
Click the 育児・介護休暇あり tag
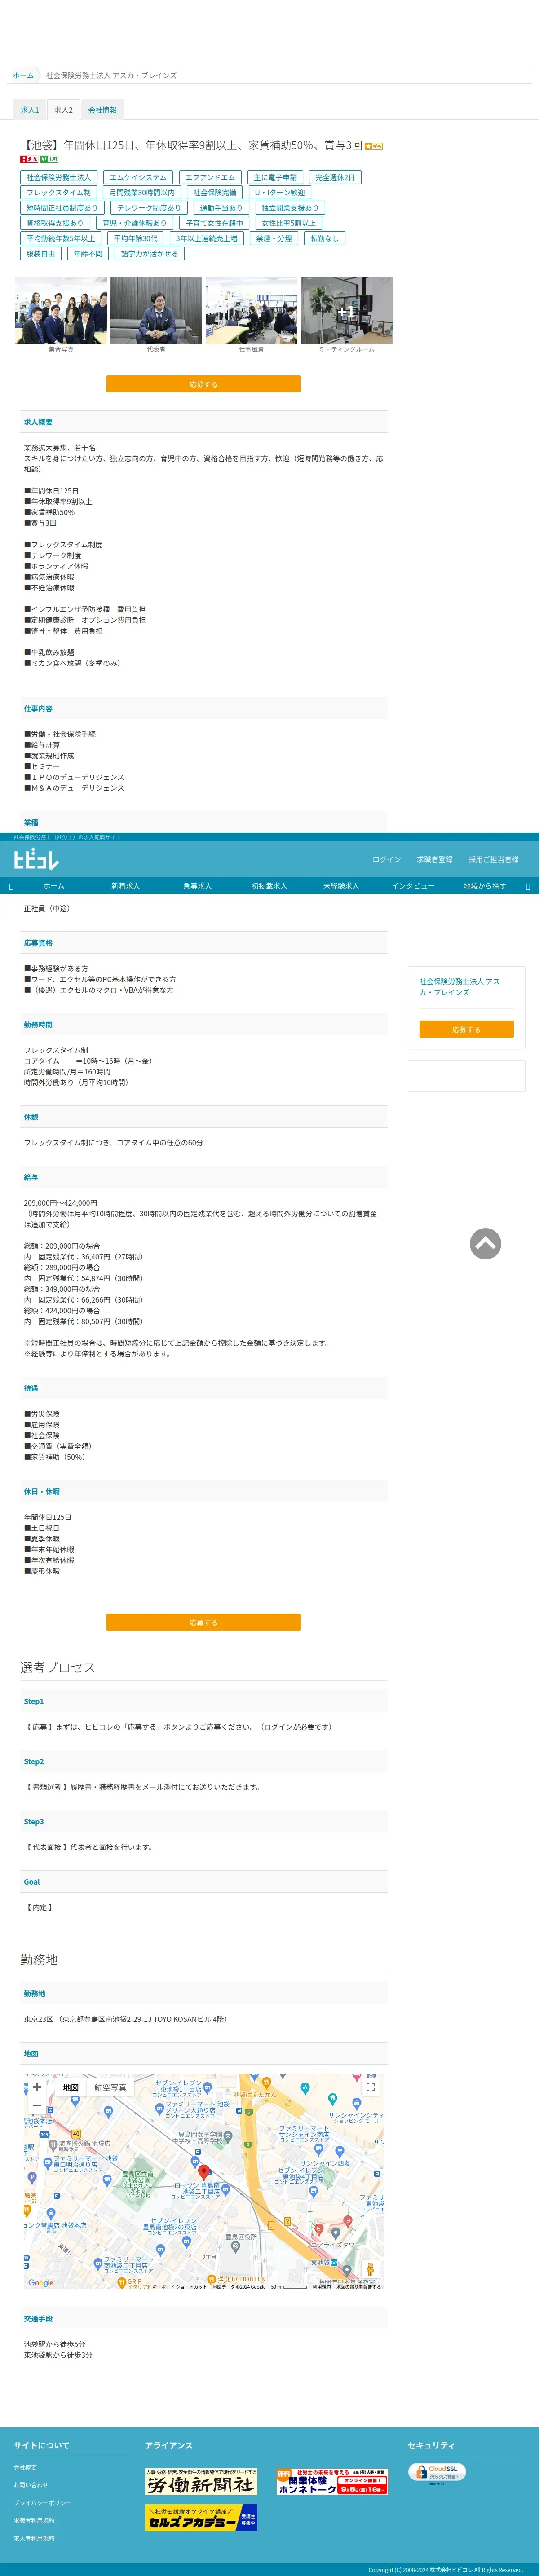[135, 223]
